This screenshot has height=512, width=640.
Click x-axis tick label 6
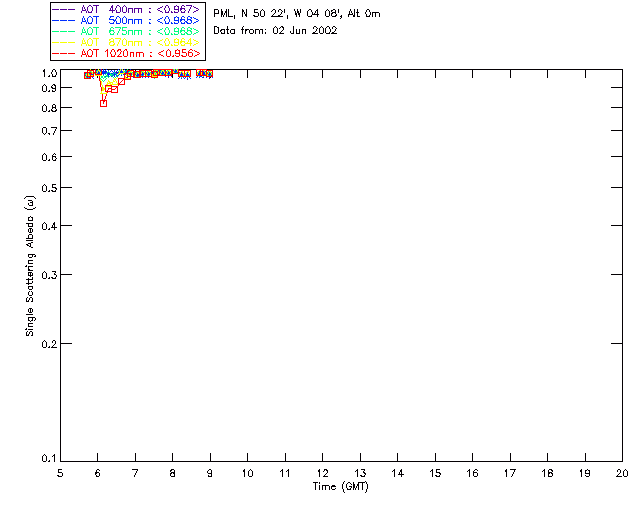[98, 473]
